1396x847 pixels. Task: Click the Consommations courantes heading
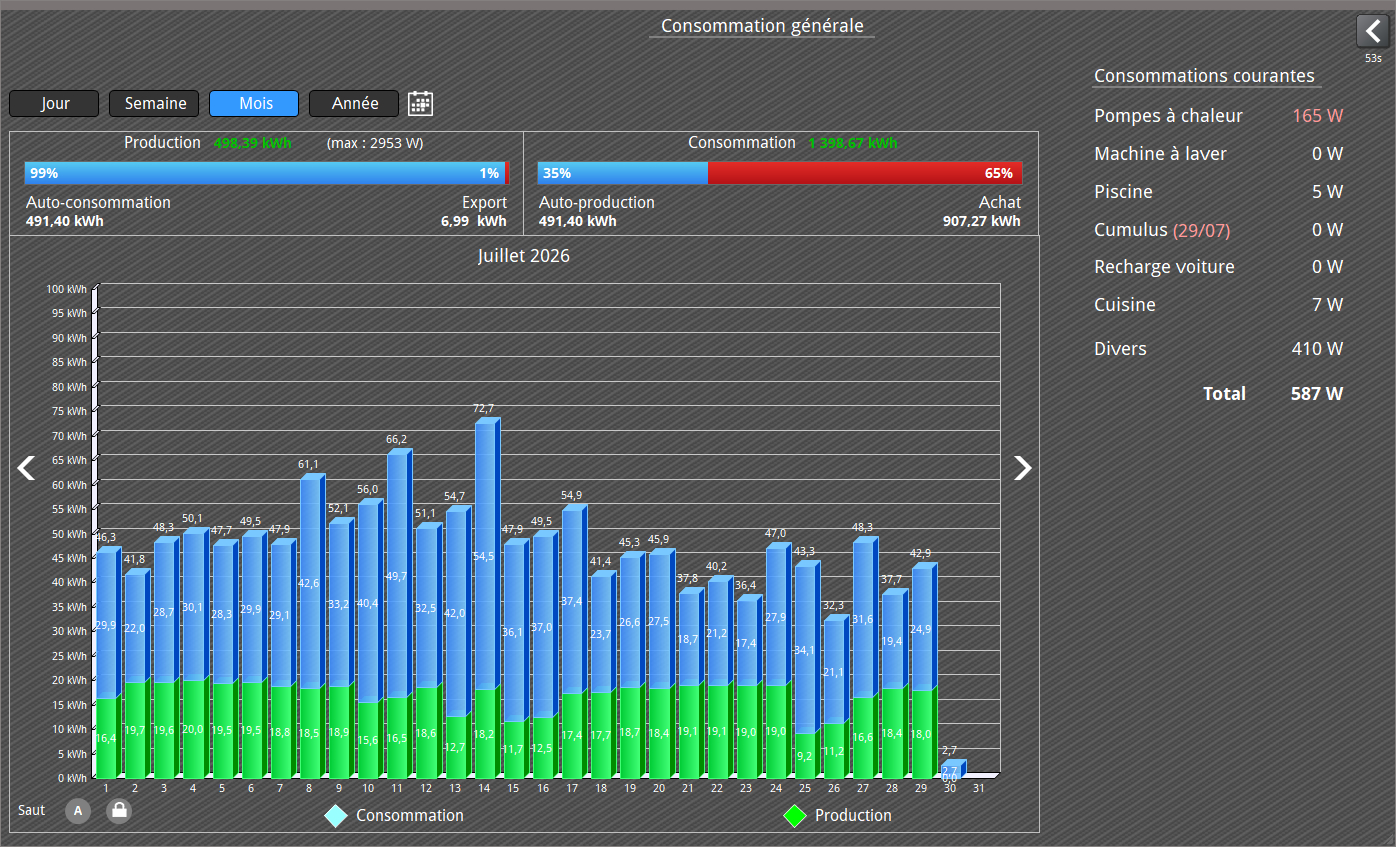(1204, 76)
